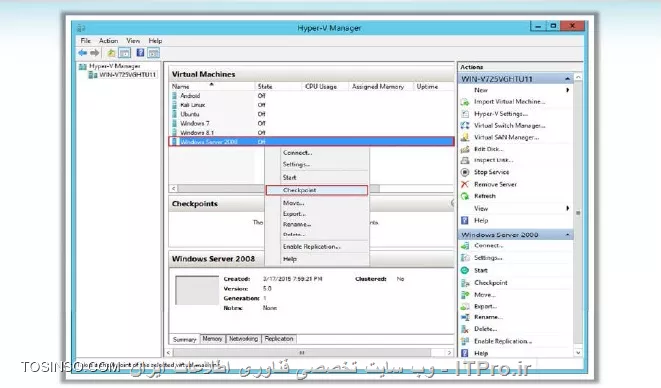Click green Start icon in Actions pane
This screenshot has height=388, width=661.
coord(465,270)
